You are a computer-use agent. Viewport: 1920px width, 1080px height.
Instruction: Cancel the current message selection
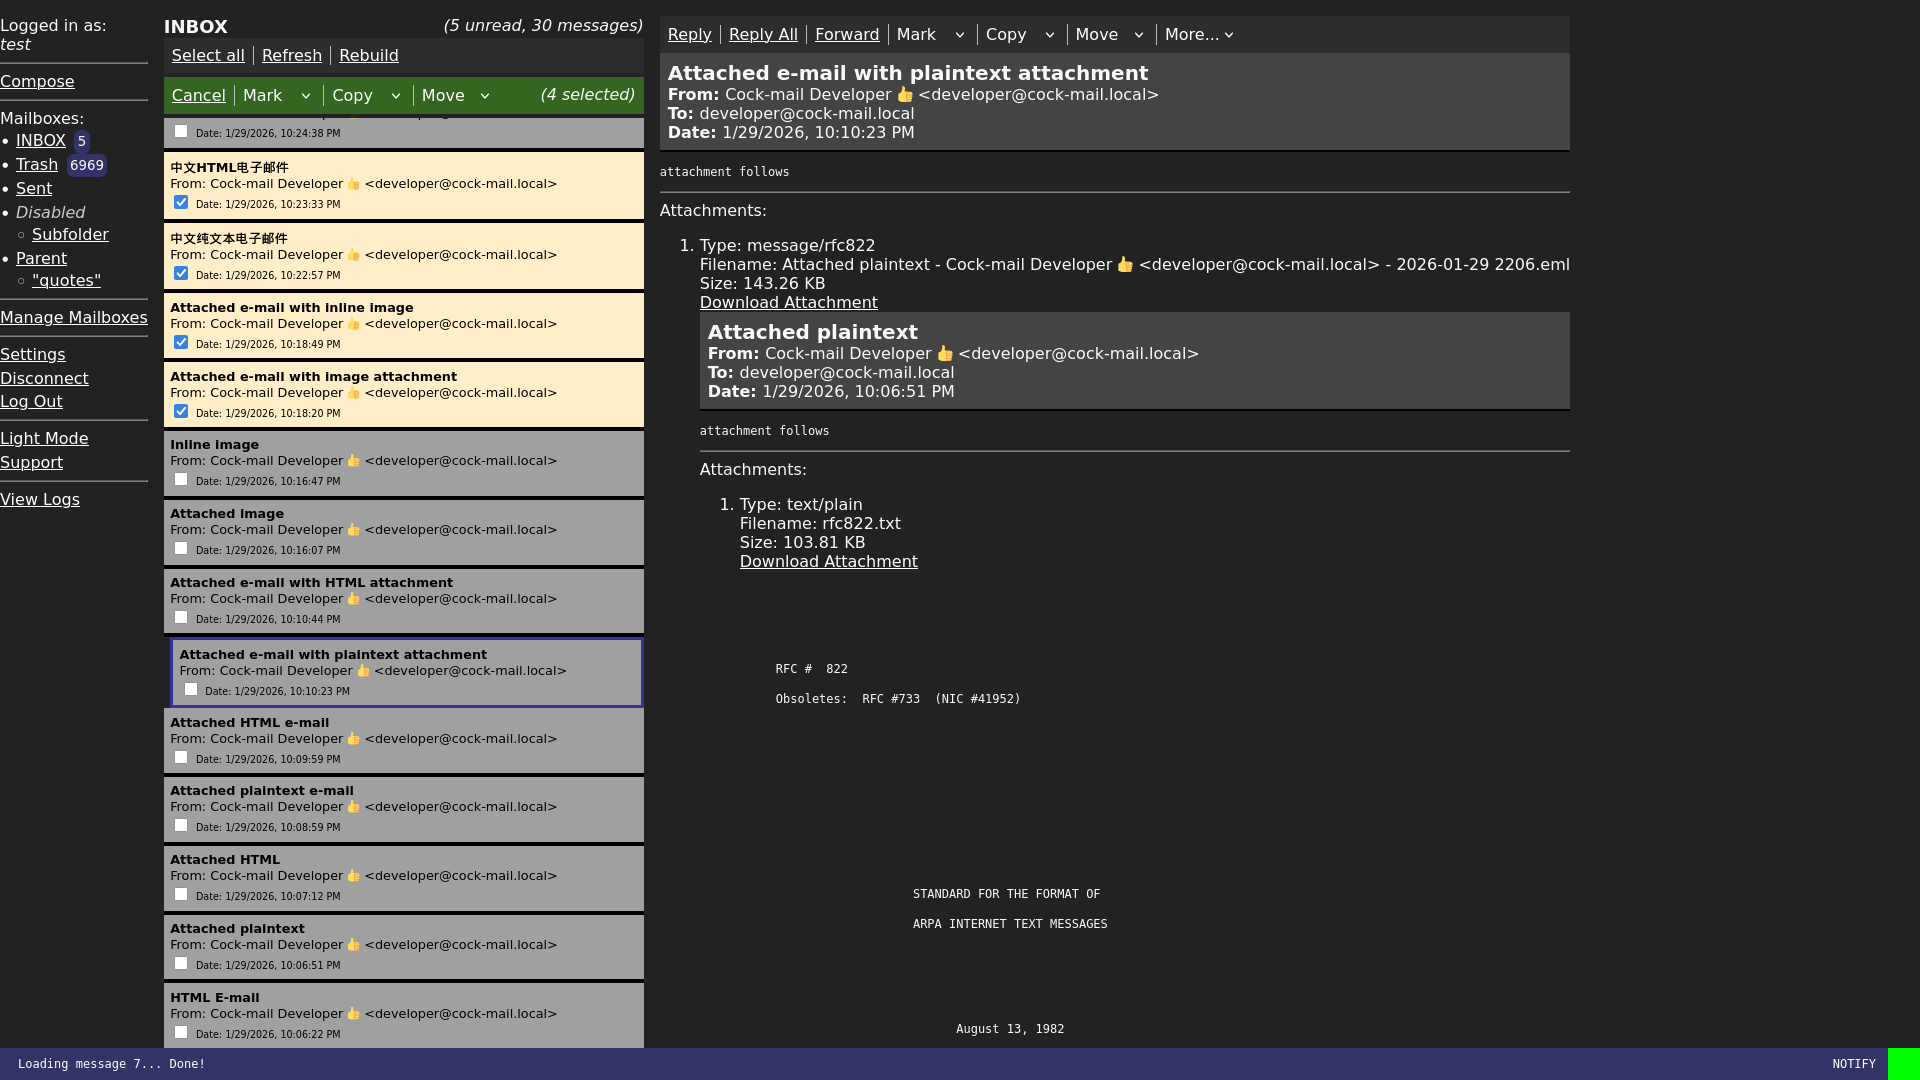(x=198, y=95)
